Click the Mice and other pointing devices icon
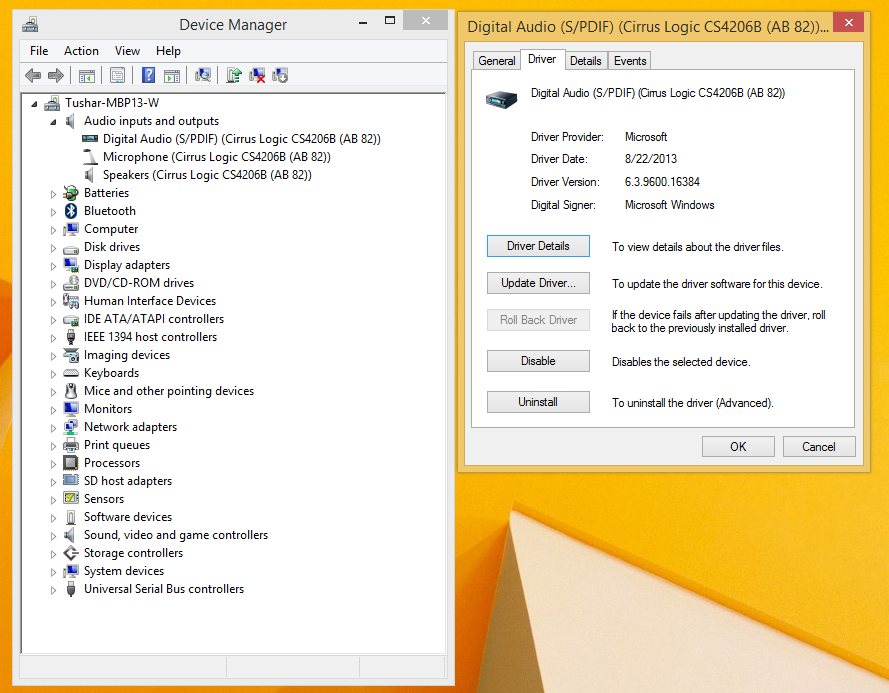889x693 pixels. click(70, 391)
